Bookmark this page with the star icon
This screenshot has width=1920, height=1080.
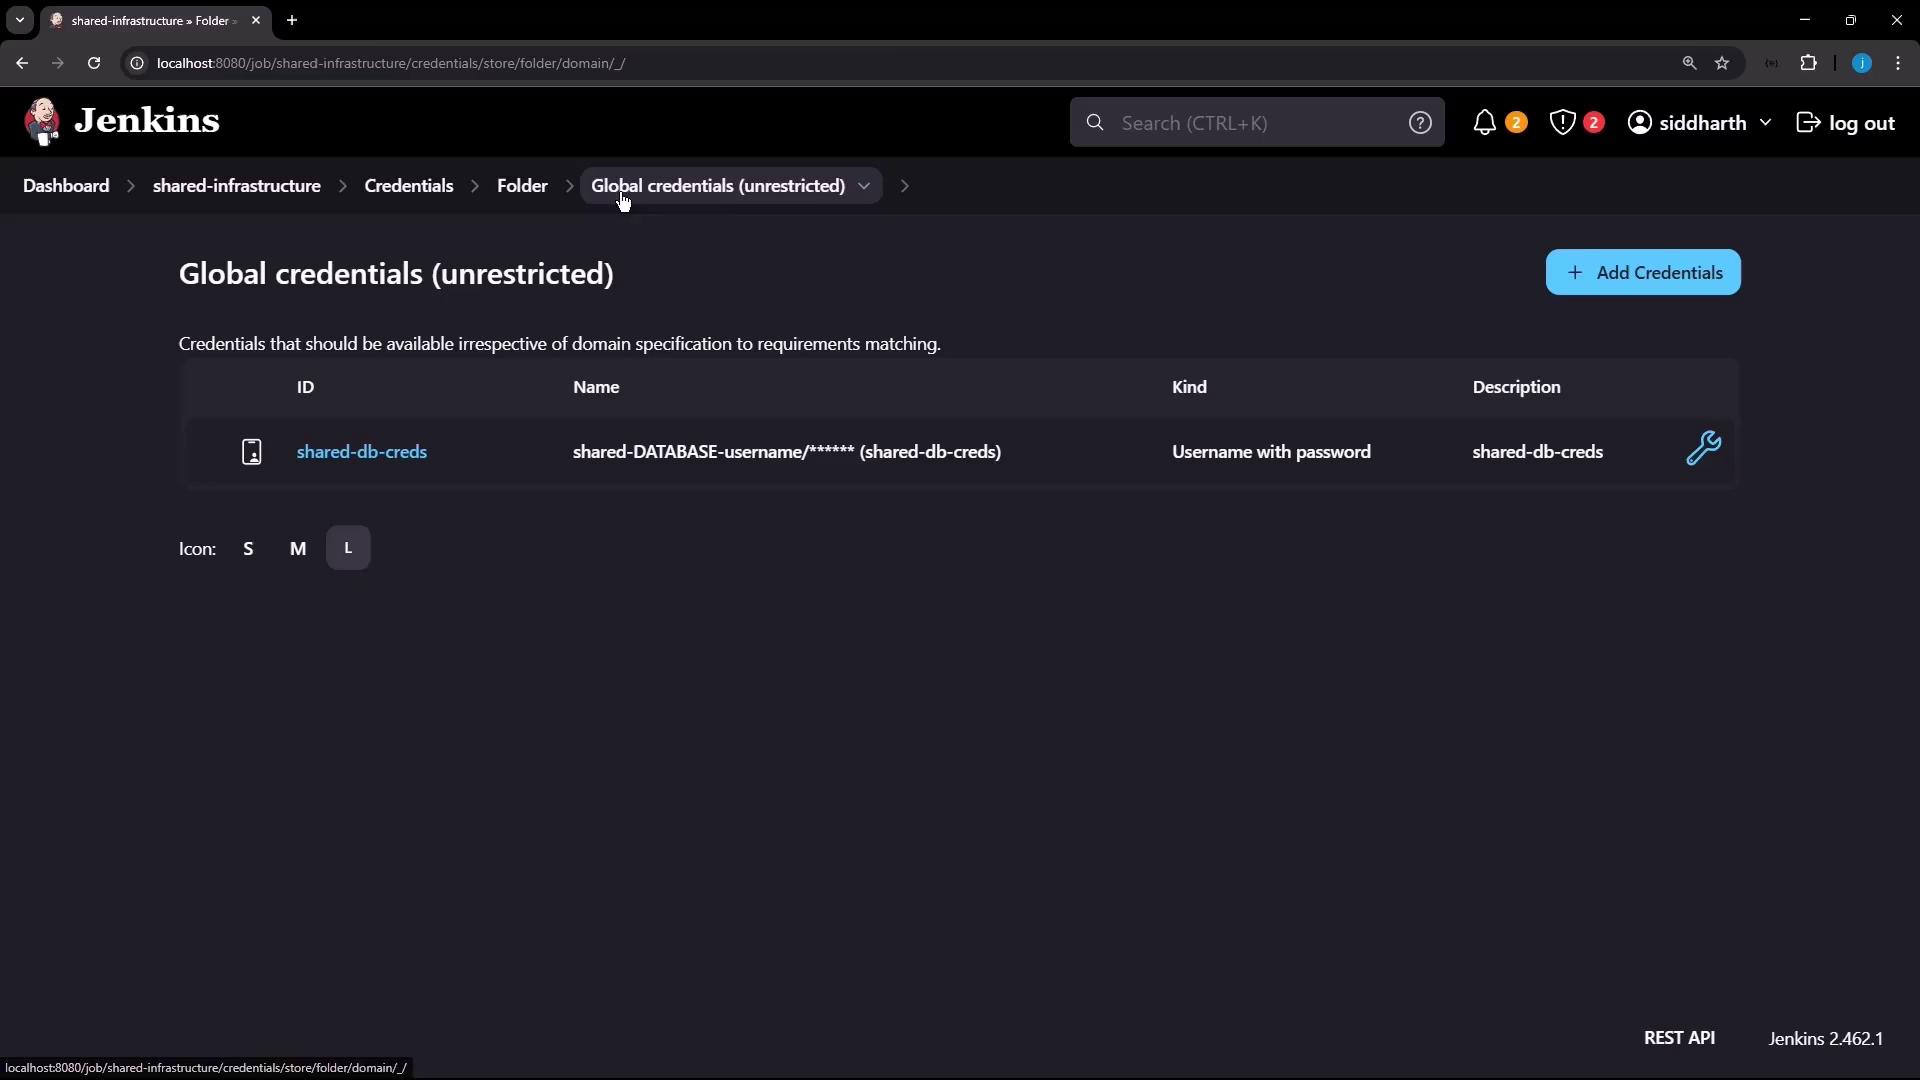[1722, 63]
